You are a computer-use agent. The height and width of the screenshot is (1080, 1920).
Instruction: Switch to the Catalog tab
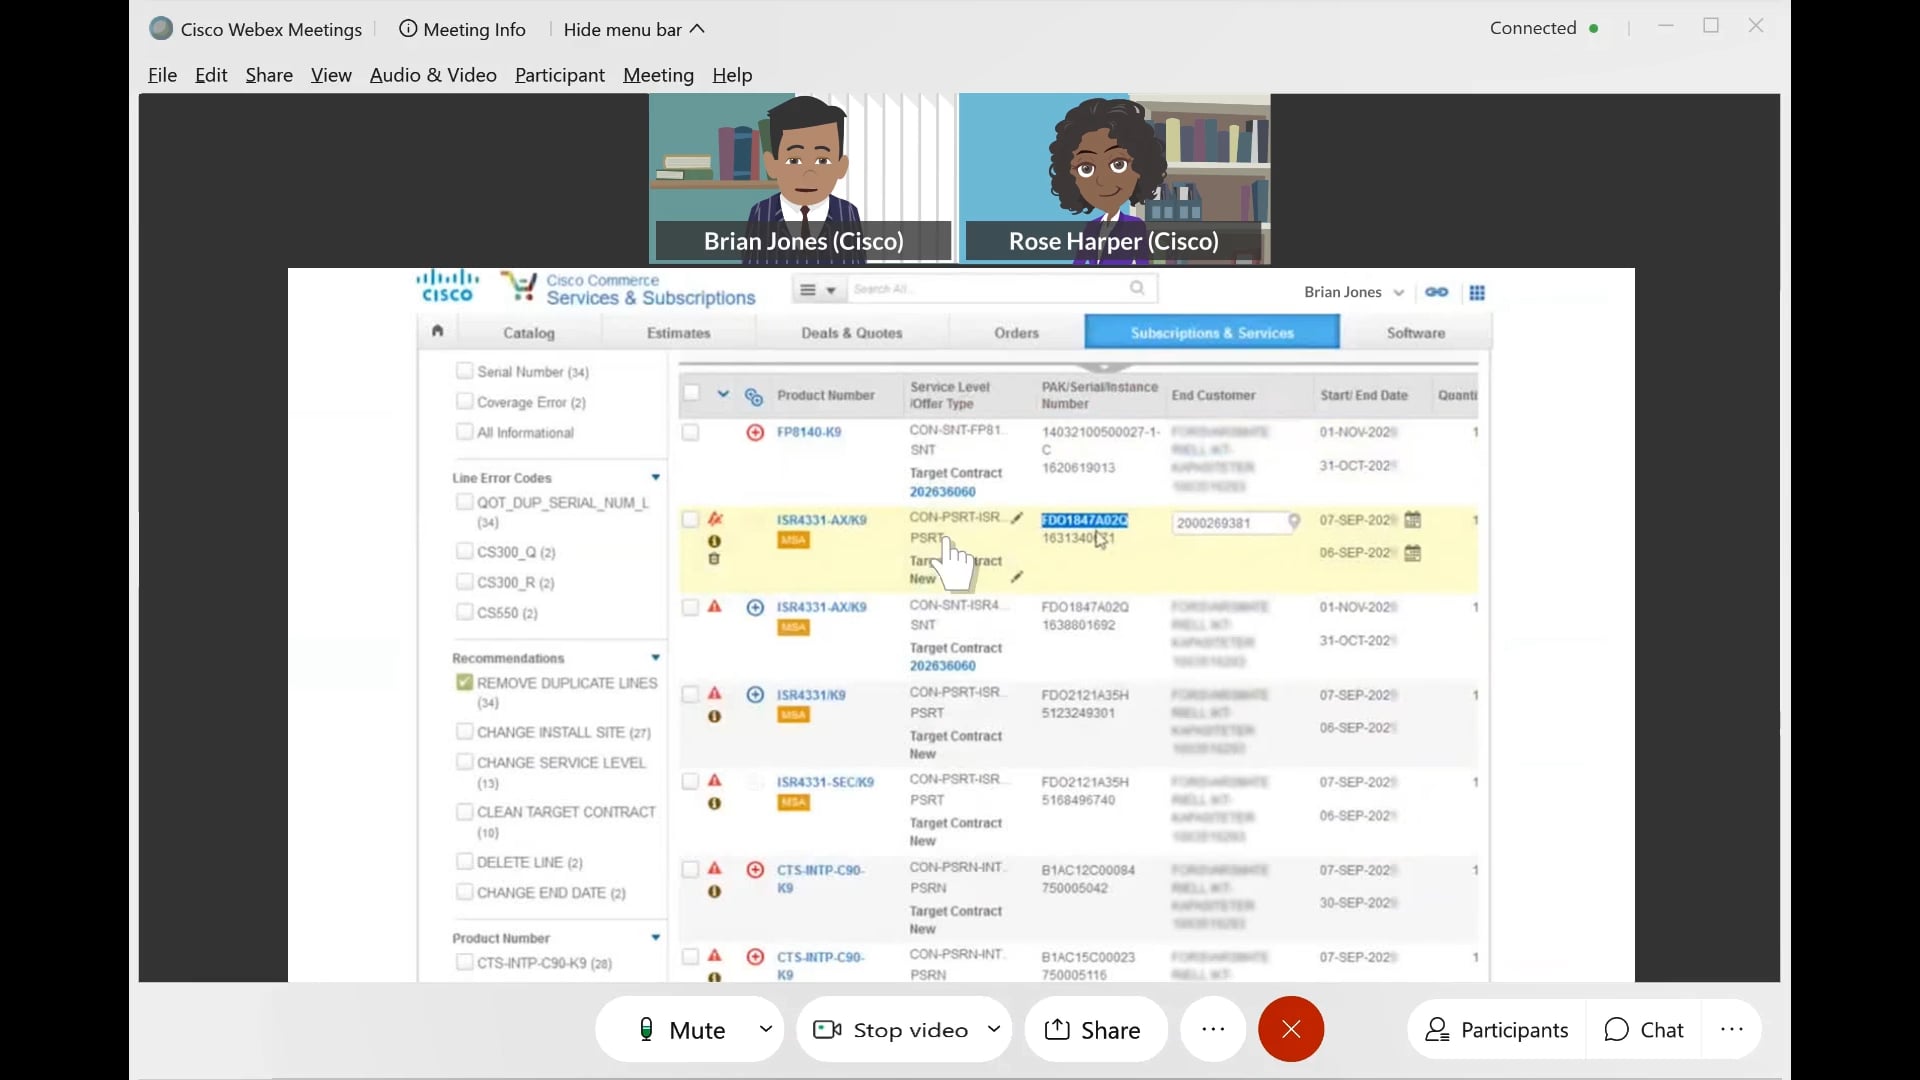(529, 333)
